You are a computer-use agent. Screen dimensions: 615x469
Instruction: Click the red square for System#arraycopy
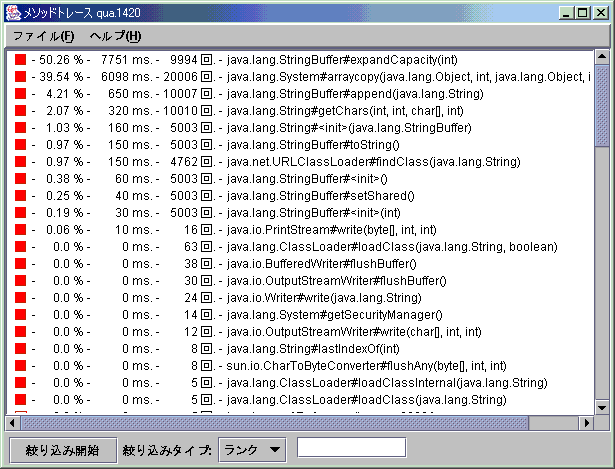20,76
